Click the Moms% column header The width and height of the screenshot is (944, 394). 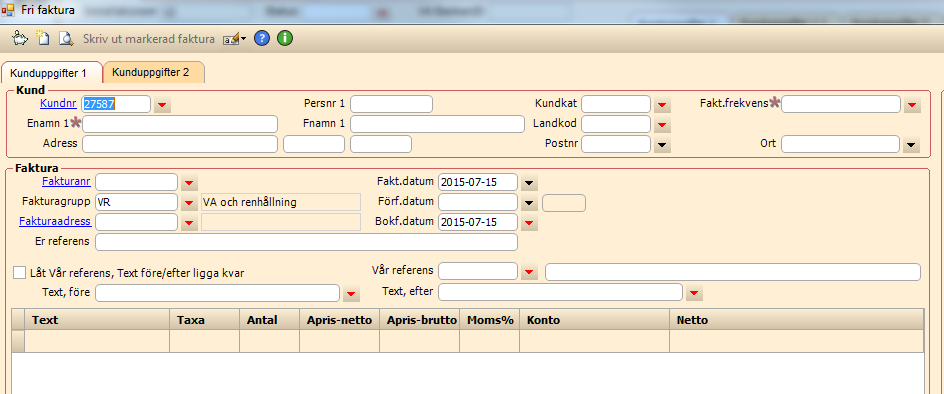(x=490, y=320)
